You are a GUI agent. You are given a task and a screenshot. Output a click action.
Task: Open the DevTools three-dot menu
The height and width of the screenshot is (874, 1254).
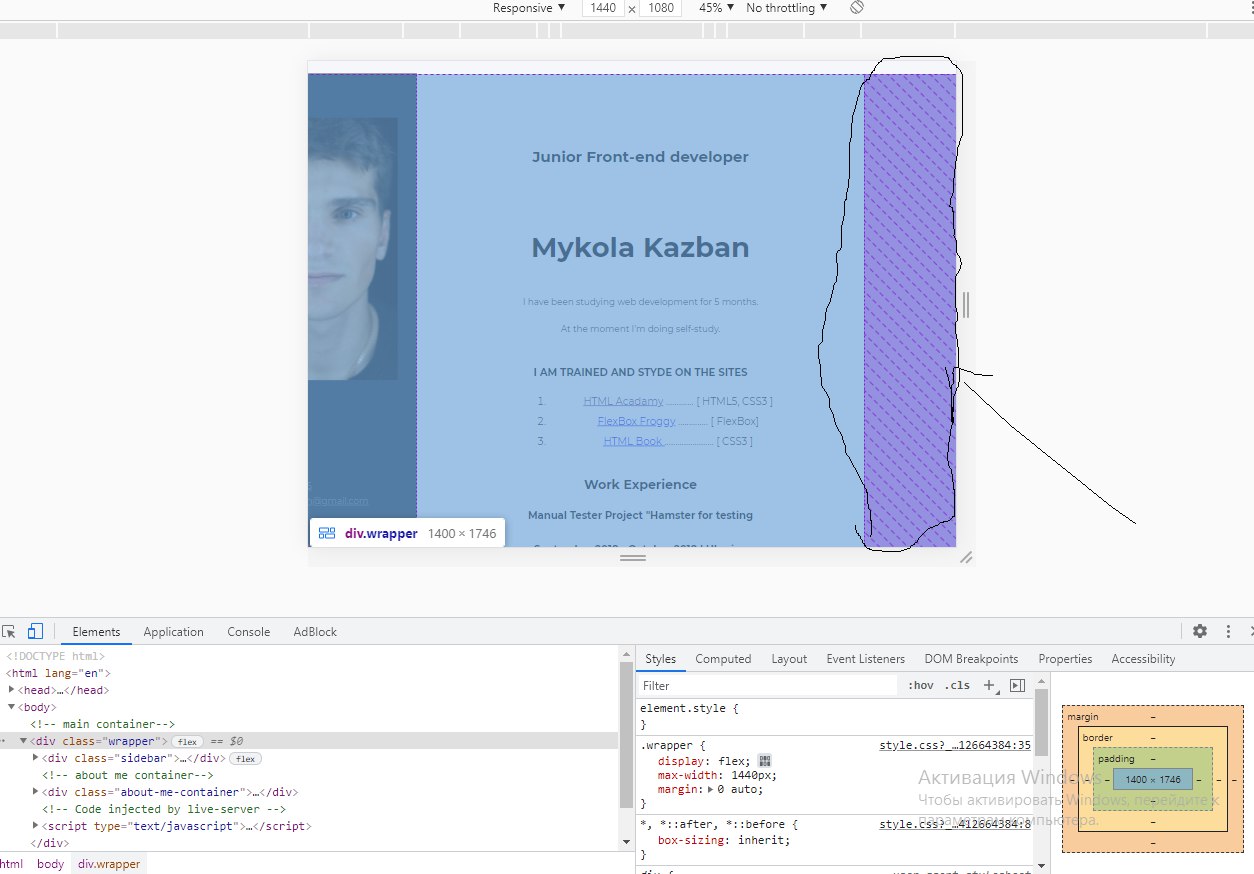pos(1229,631)
